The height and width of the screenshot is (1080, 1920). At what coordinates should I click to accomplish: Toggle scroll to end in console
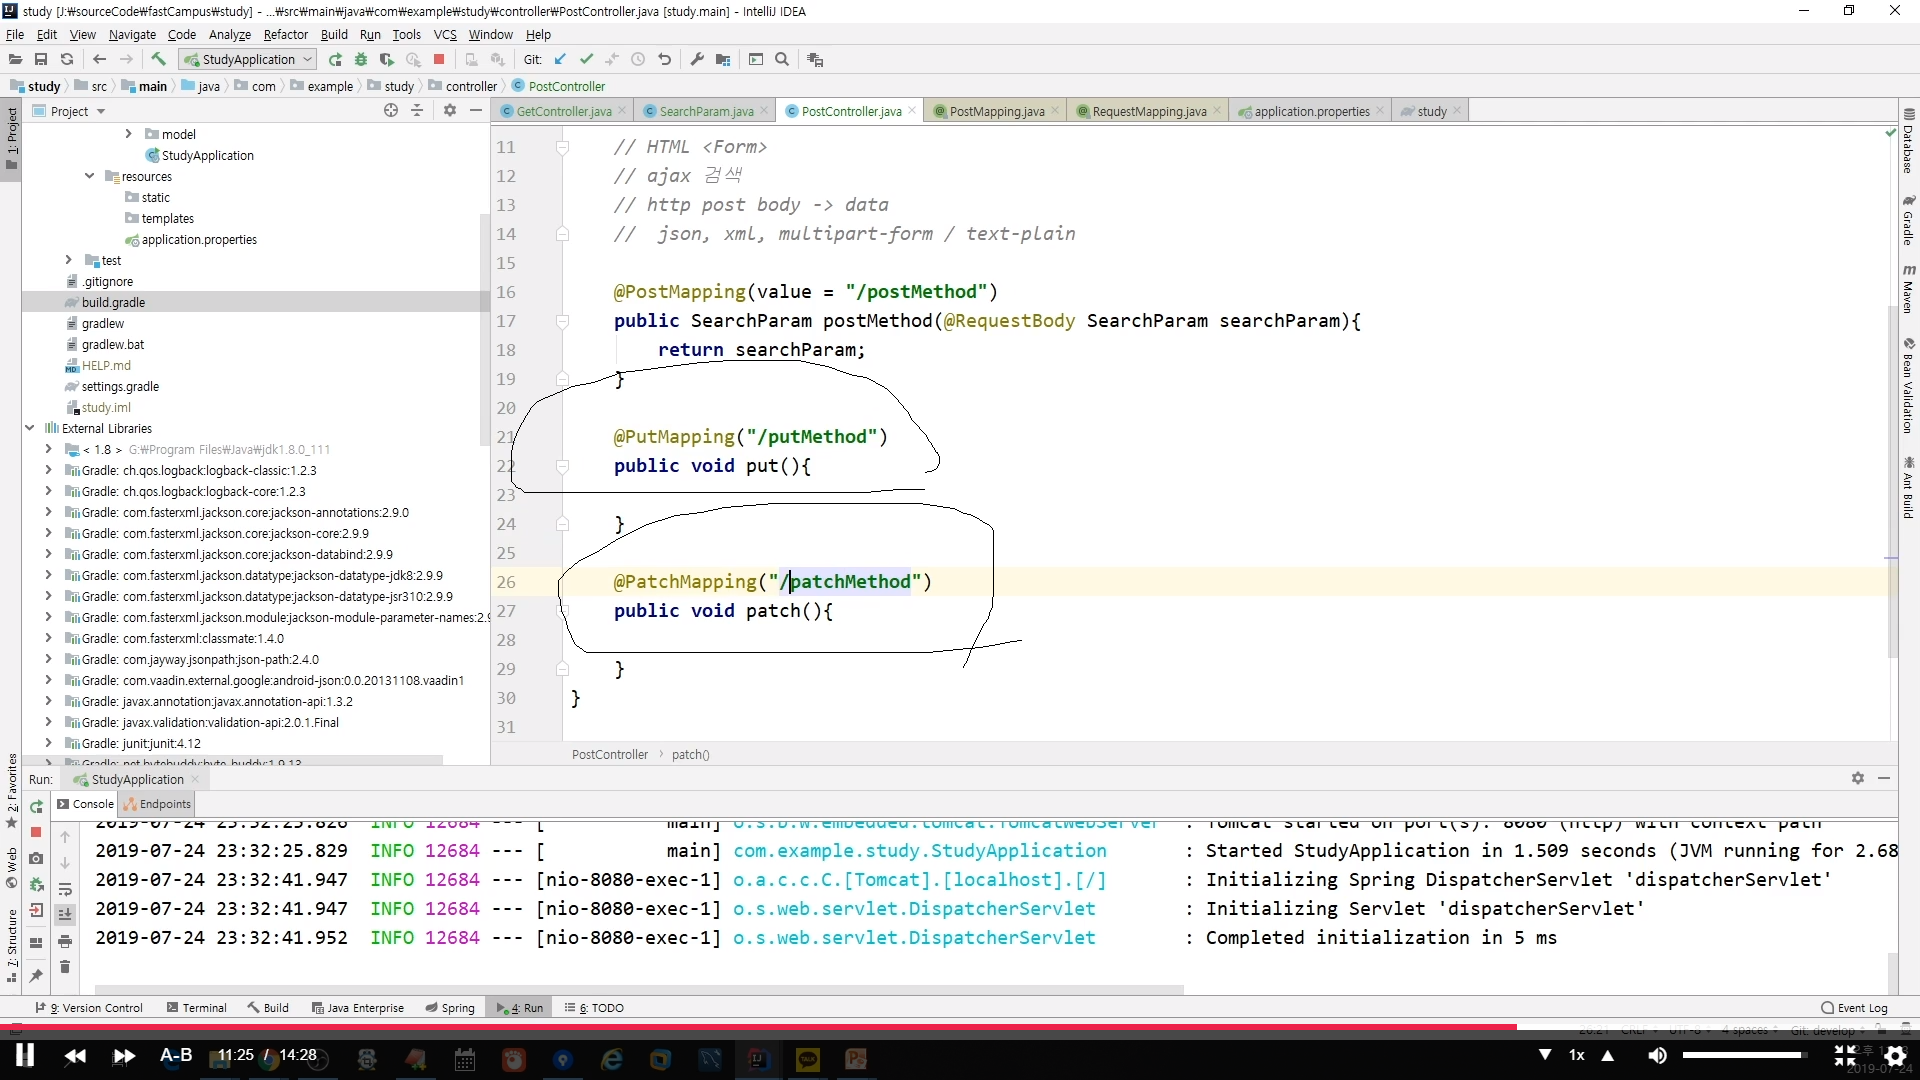(x=65, y=914)
